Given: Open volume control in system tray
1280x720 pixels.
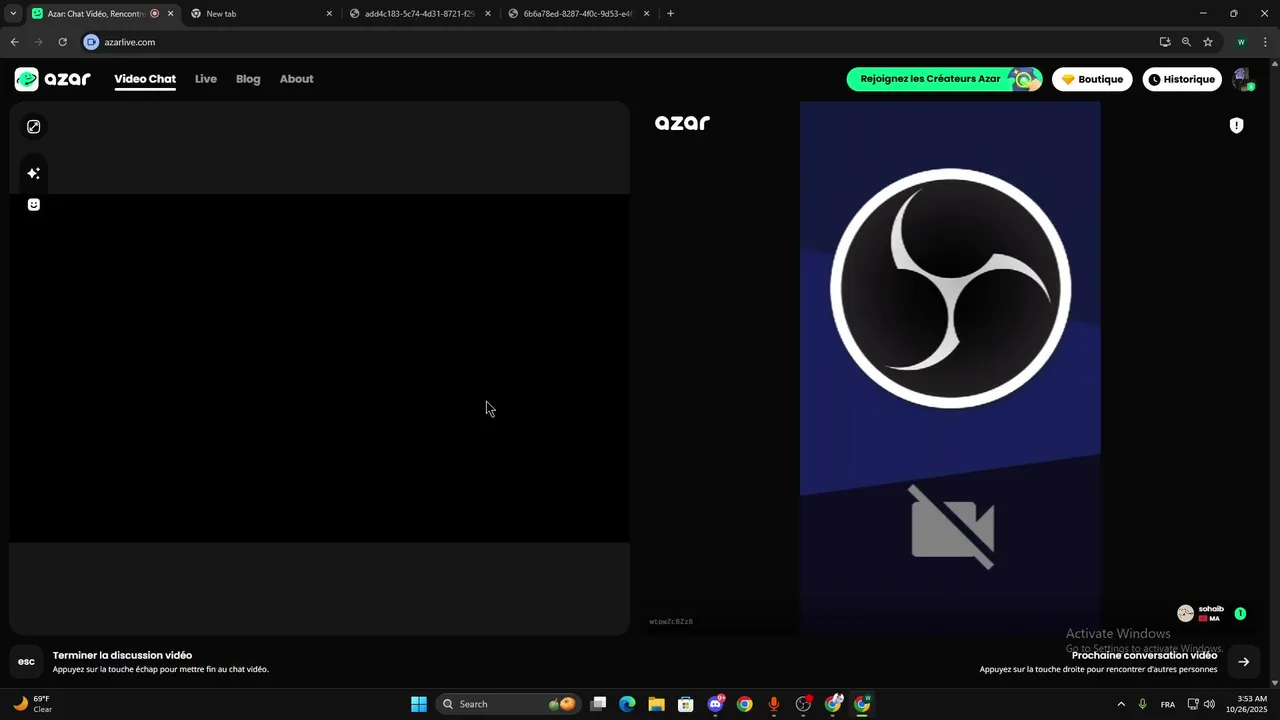Looking at the screenshot, I should (1210, 704).
